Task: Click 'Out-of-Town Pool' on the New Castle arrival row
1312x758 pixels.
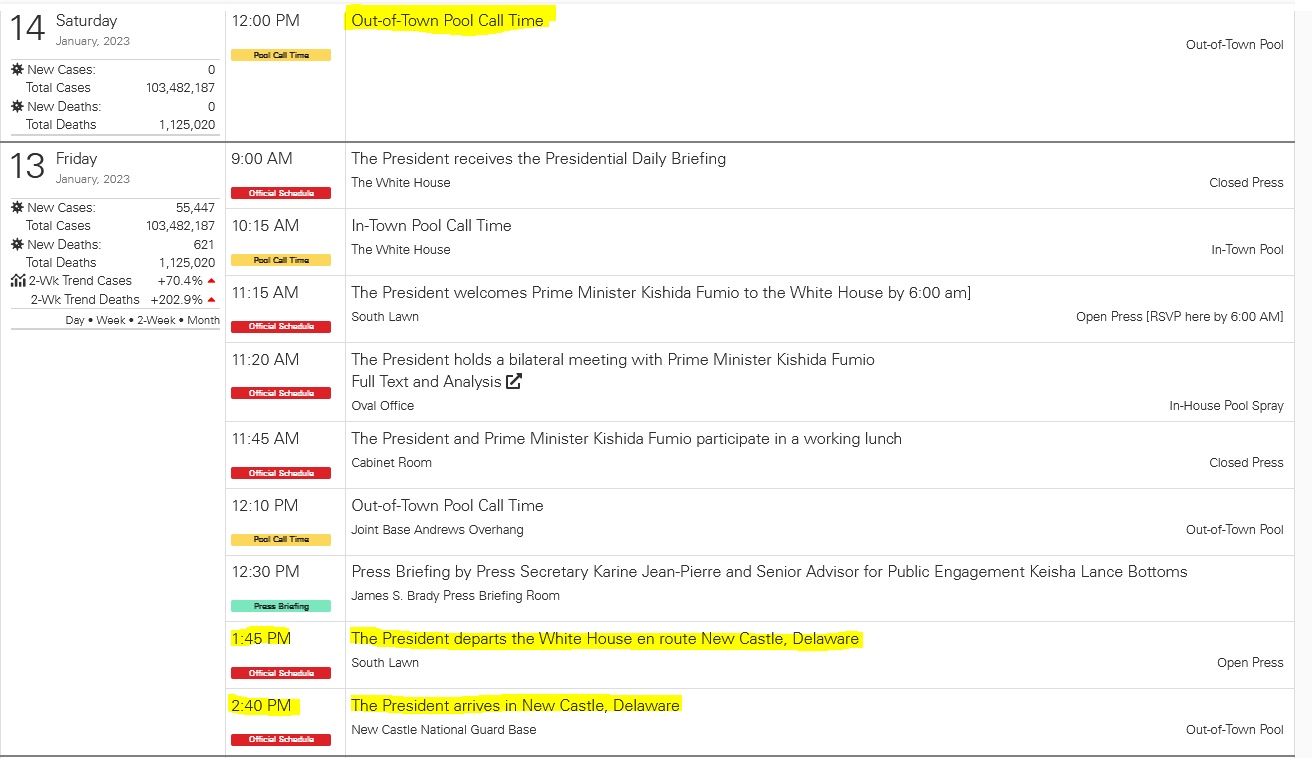Action: [x=1235, y=730]
